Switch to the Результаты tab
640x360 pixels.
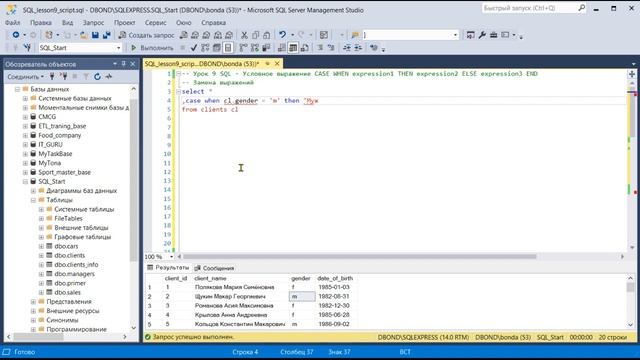click(x=168, y=268)
